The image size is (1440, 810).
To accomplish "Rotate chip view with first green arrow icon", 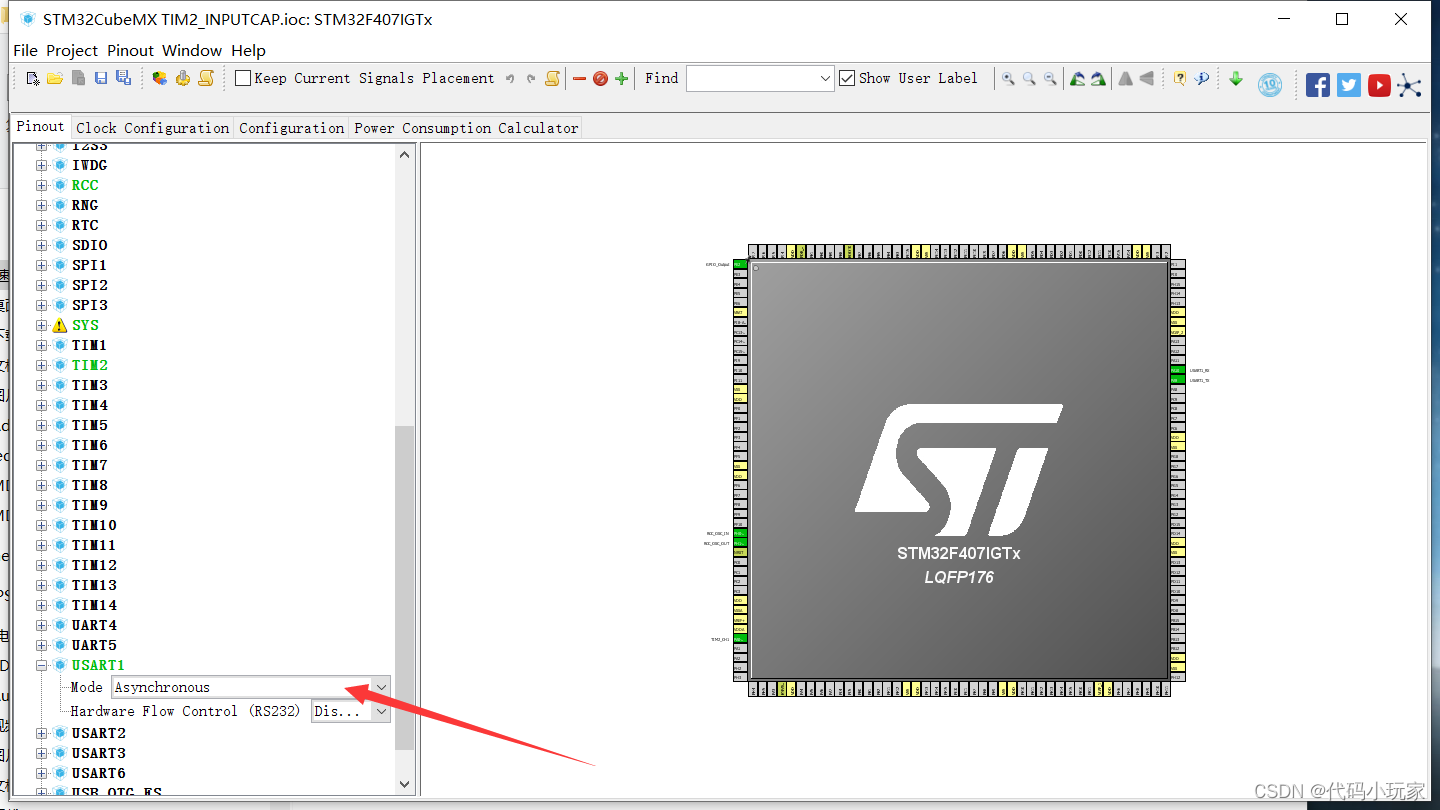I will pyautogui.click(x=1077, y=78).
